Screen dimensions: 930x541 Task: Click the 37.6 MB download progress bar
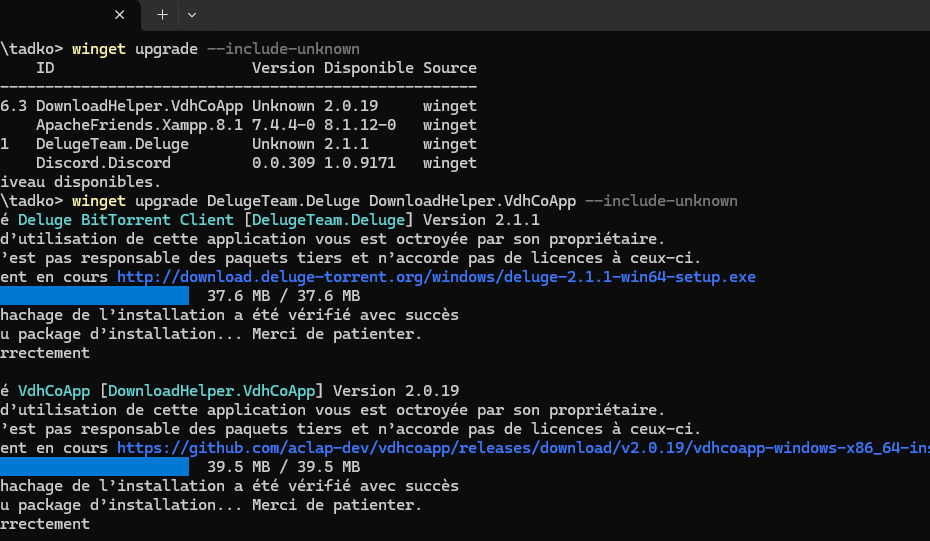point(94,296)
